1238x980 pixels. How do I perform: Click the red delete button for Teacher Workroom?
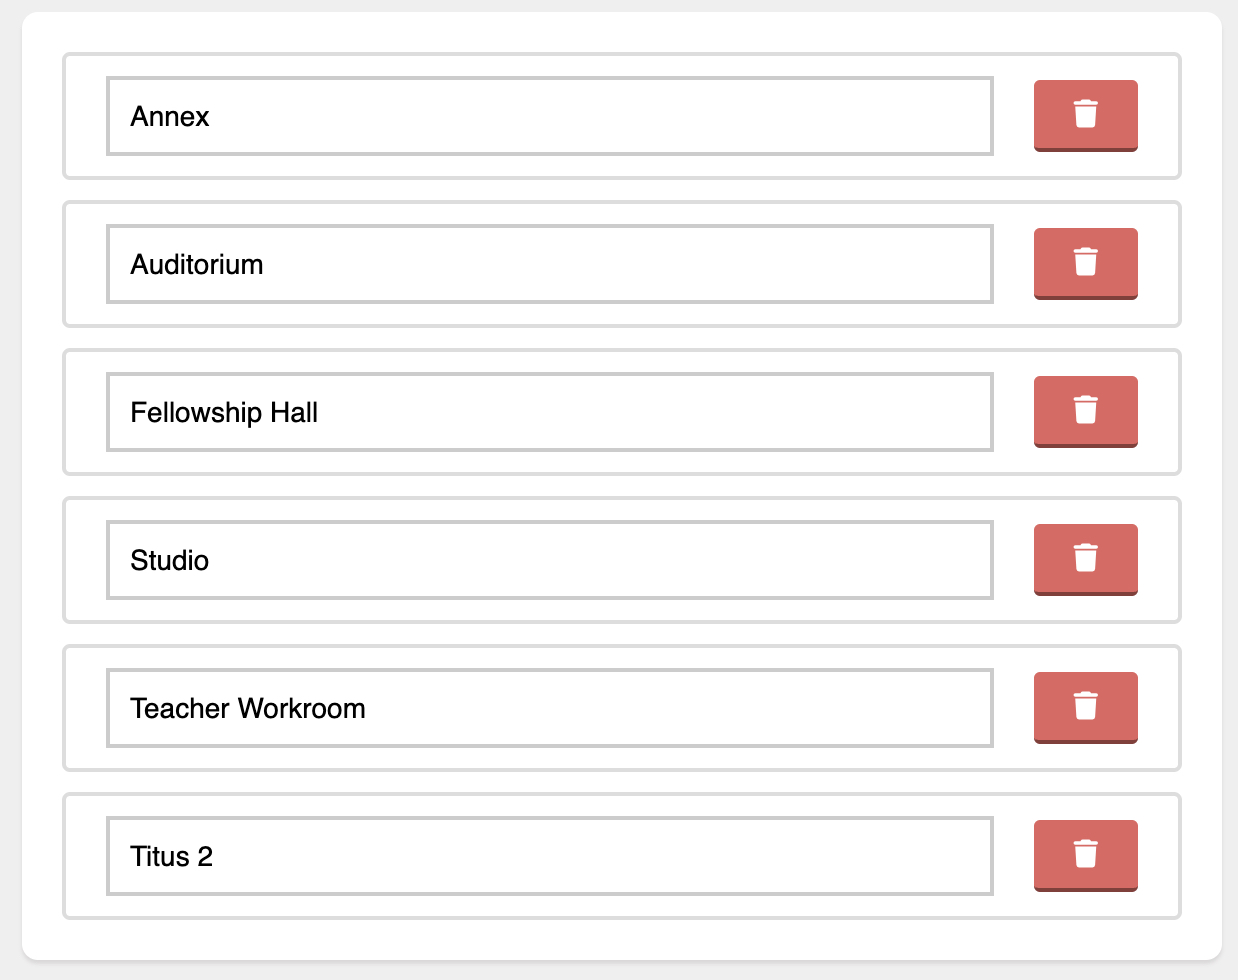point(1085,708)
